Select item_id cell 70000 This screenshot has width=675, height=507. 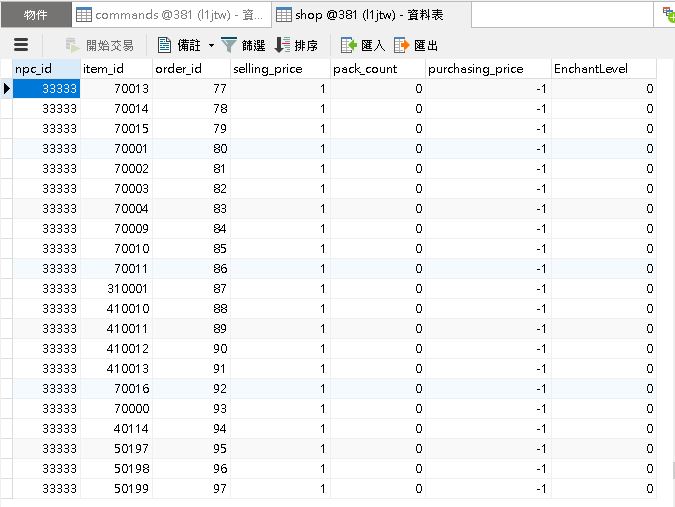point(116,408)
